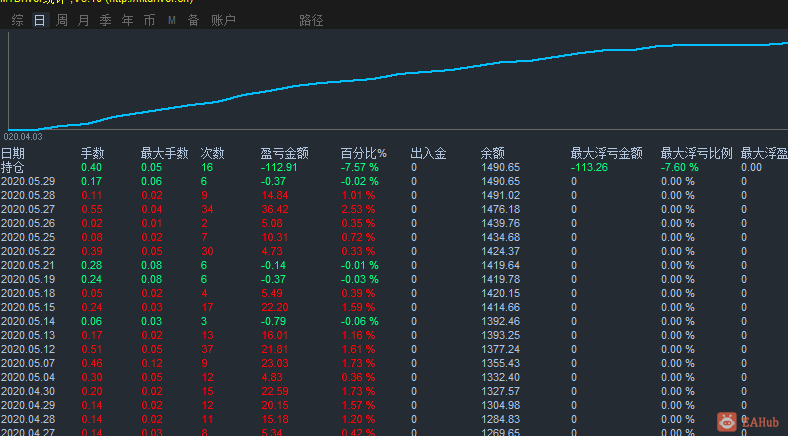Click the 最大手数 column header

(x=164, y=153)
